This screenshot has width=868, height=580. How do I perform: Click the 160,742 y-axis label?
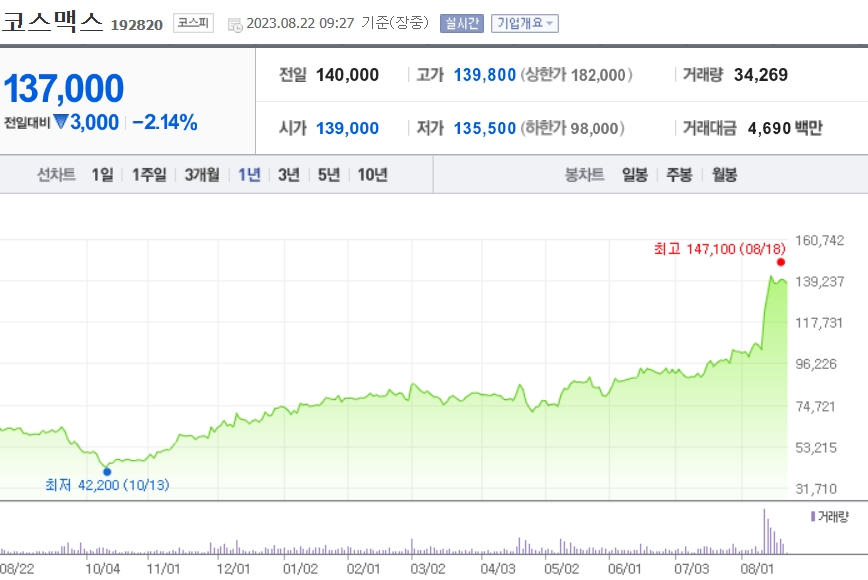[x=820, y=240]
